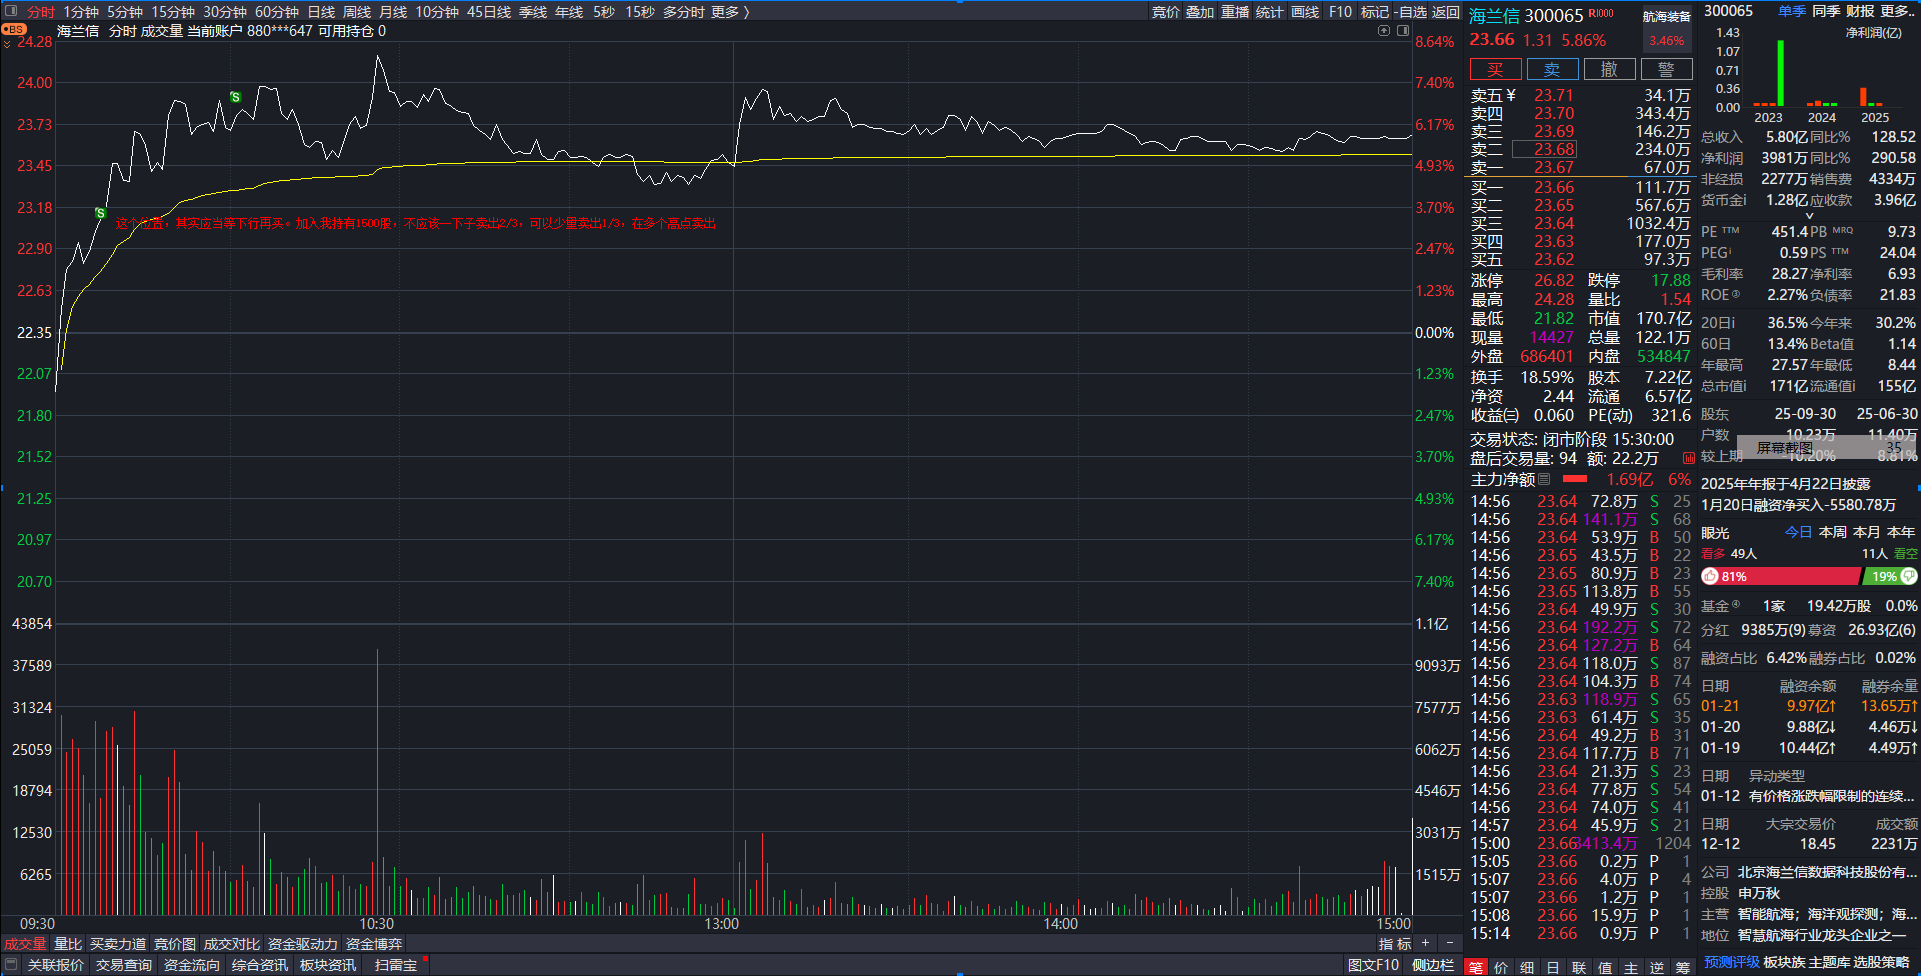The height and width of the screenshot is (976, 1921).
Task: Click the red 81% bullish sentiment bar
Action: coord(1780,576)
